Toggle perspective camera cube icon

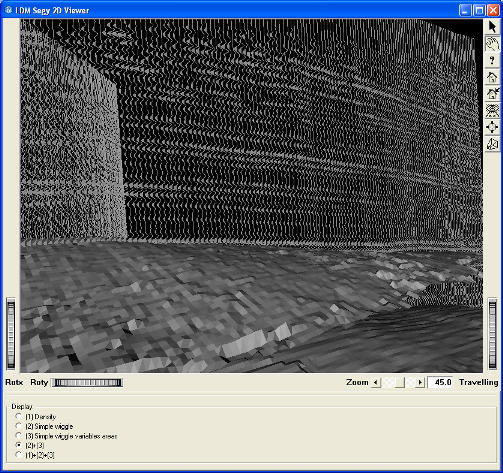[492, 144]
